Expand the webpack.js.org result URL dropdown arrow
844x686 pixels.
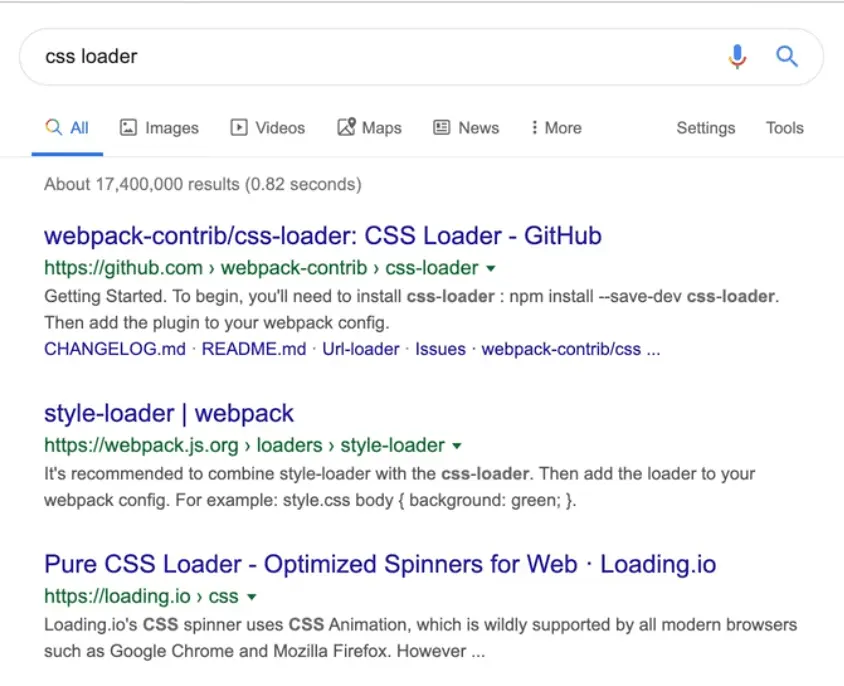tap(457, 446)
